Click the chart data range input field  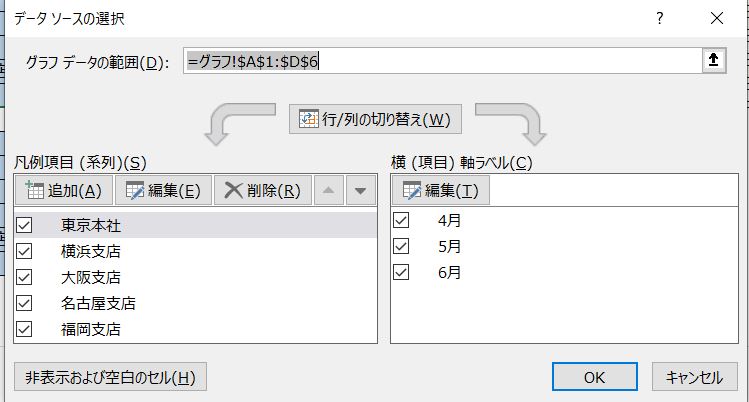click(x=440, y=61)
